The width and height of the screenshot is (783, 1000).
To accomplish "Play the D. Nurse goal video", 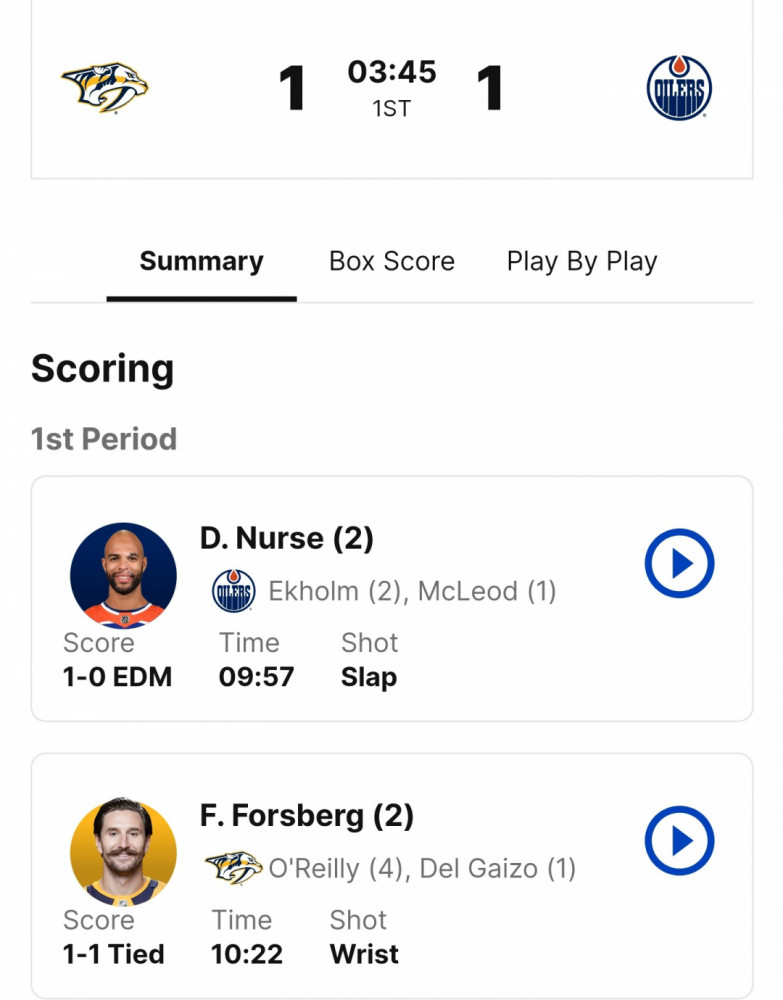I will click(x=679, y=563).
